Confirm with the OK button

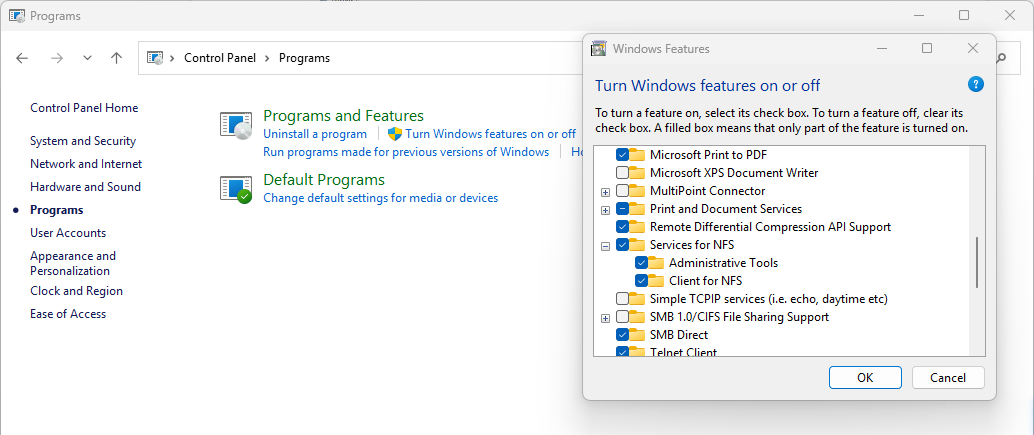865,378
